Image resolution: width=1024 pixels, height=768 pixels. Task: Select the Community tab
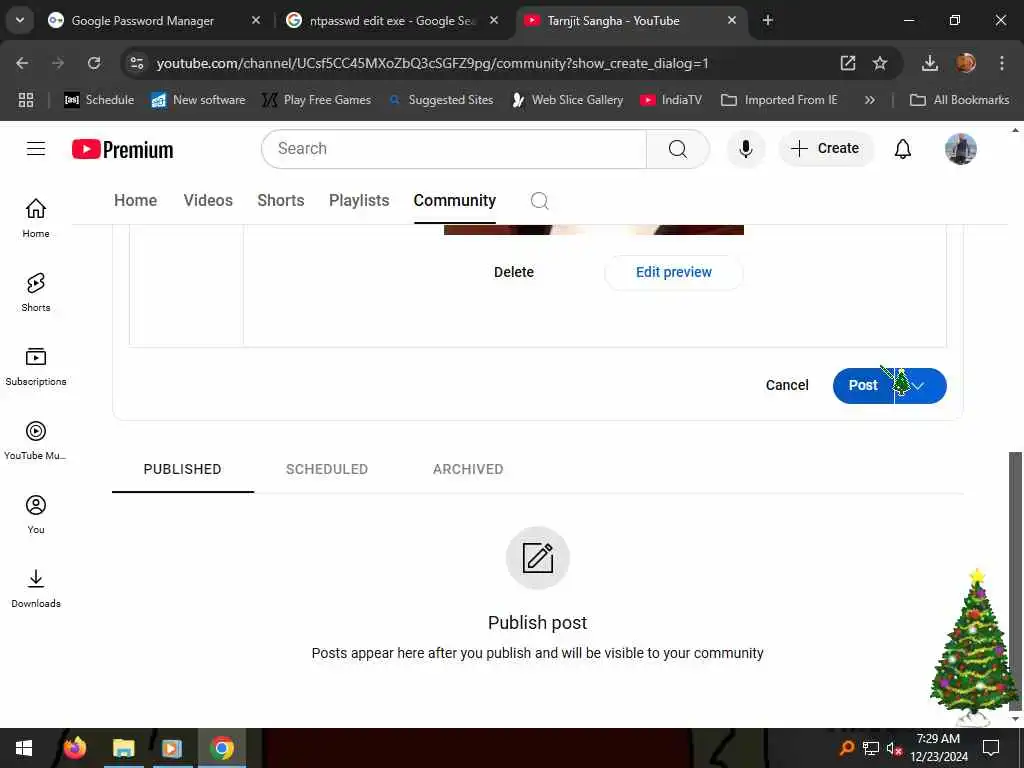click(455, 200)
